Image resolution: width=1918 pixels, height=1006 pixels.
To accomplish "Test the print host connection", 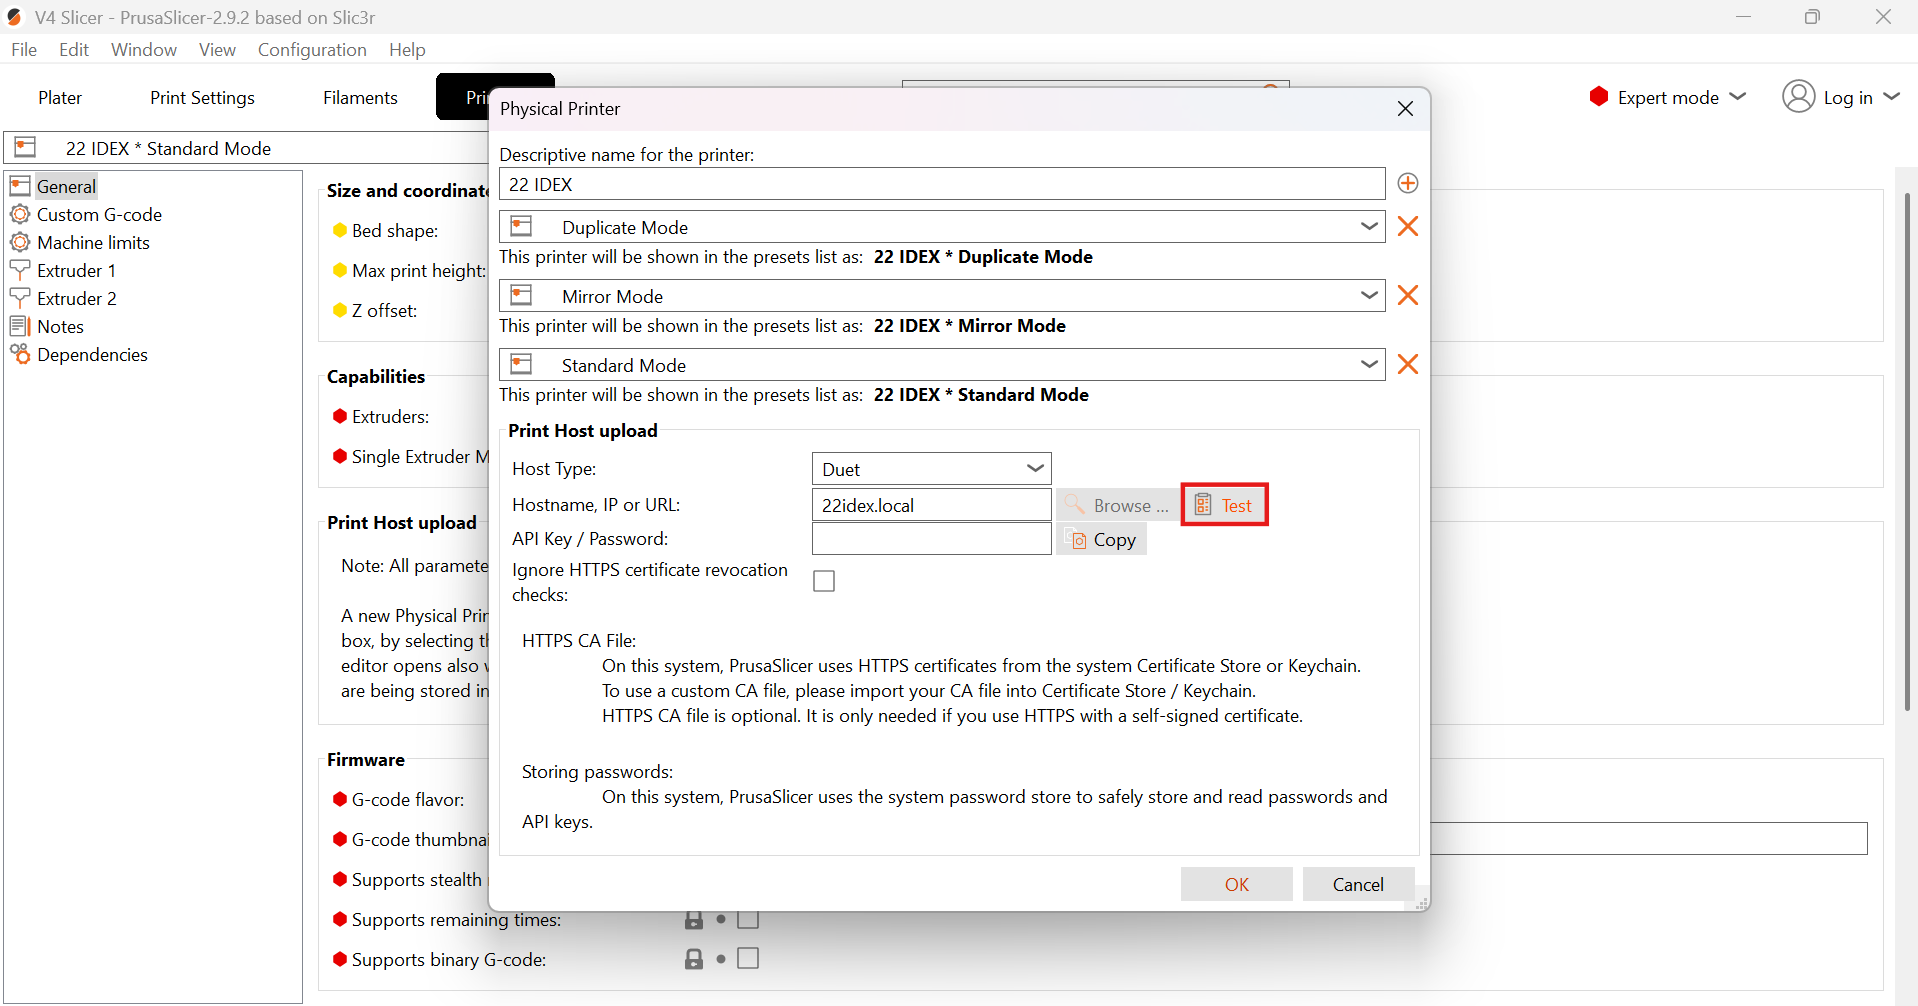I will [1225, 505].
